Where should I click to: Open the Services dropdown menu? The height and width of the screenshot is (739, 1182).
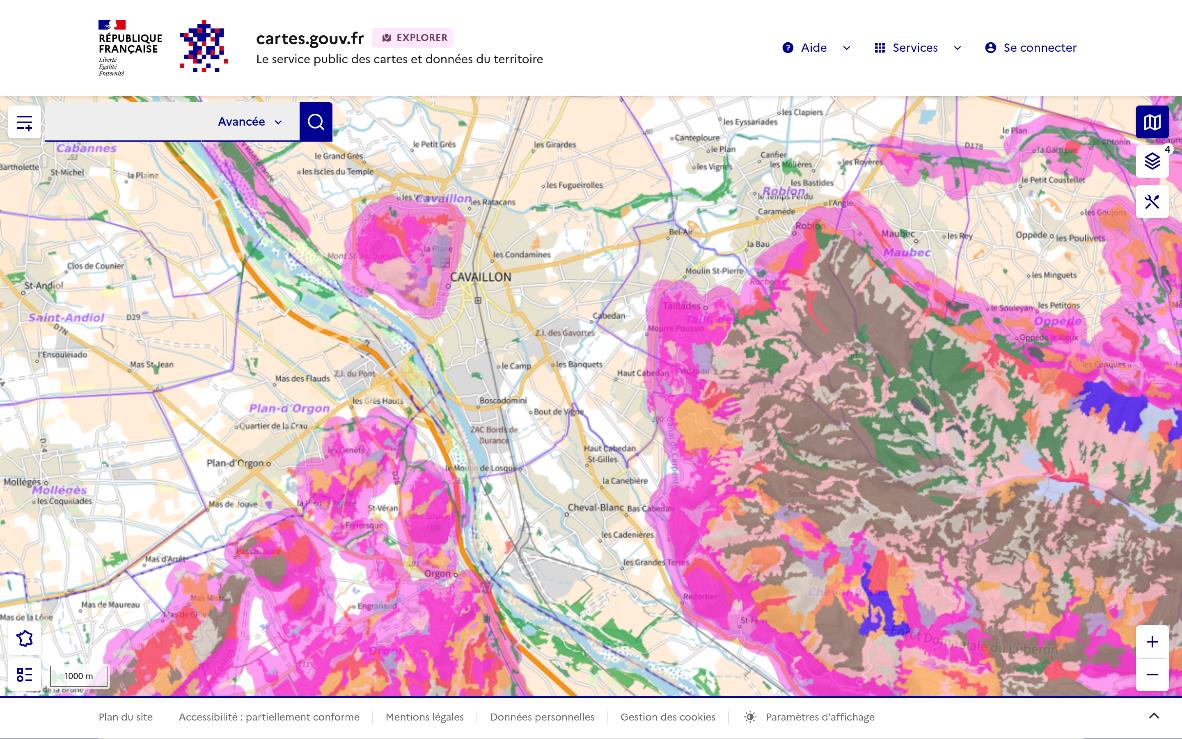(x=917, y=48)
